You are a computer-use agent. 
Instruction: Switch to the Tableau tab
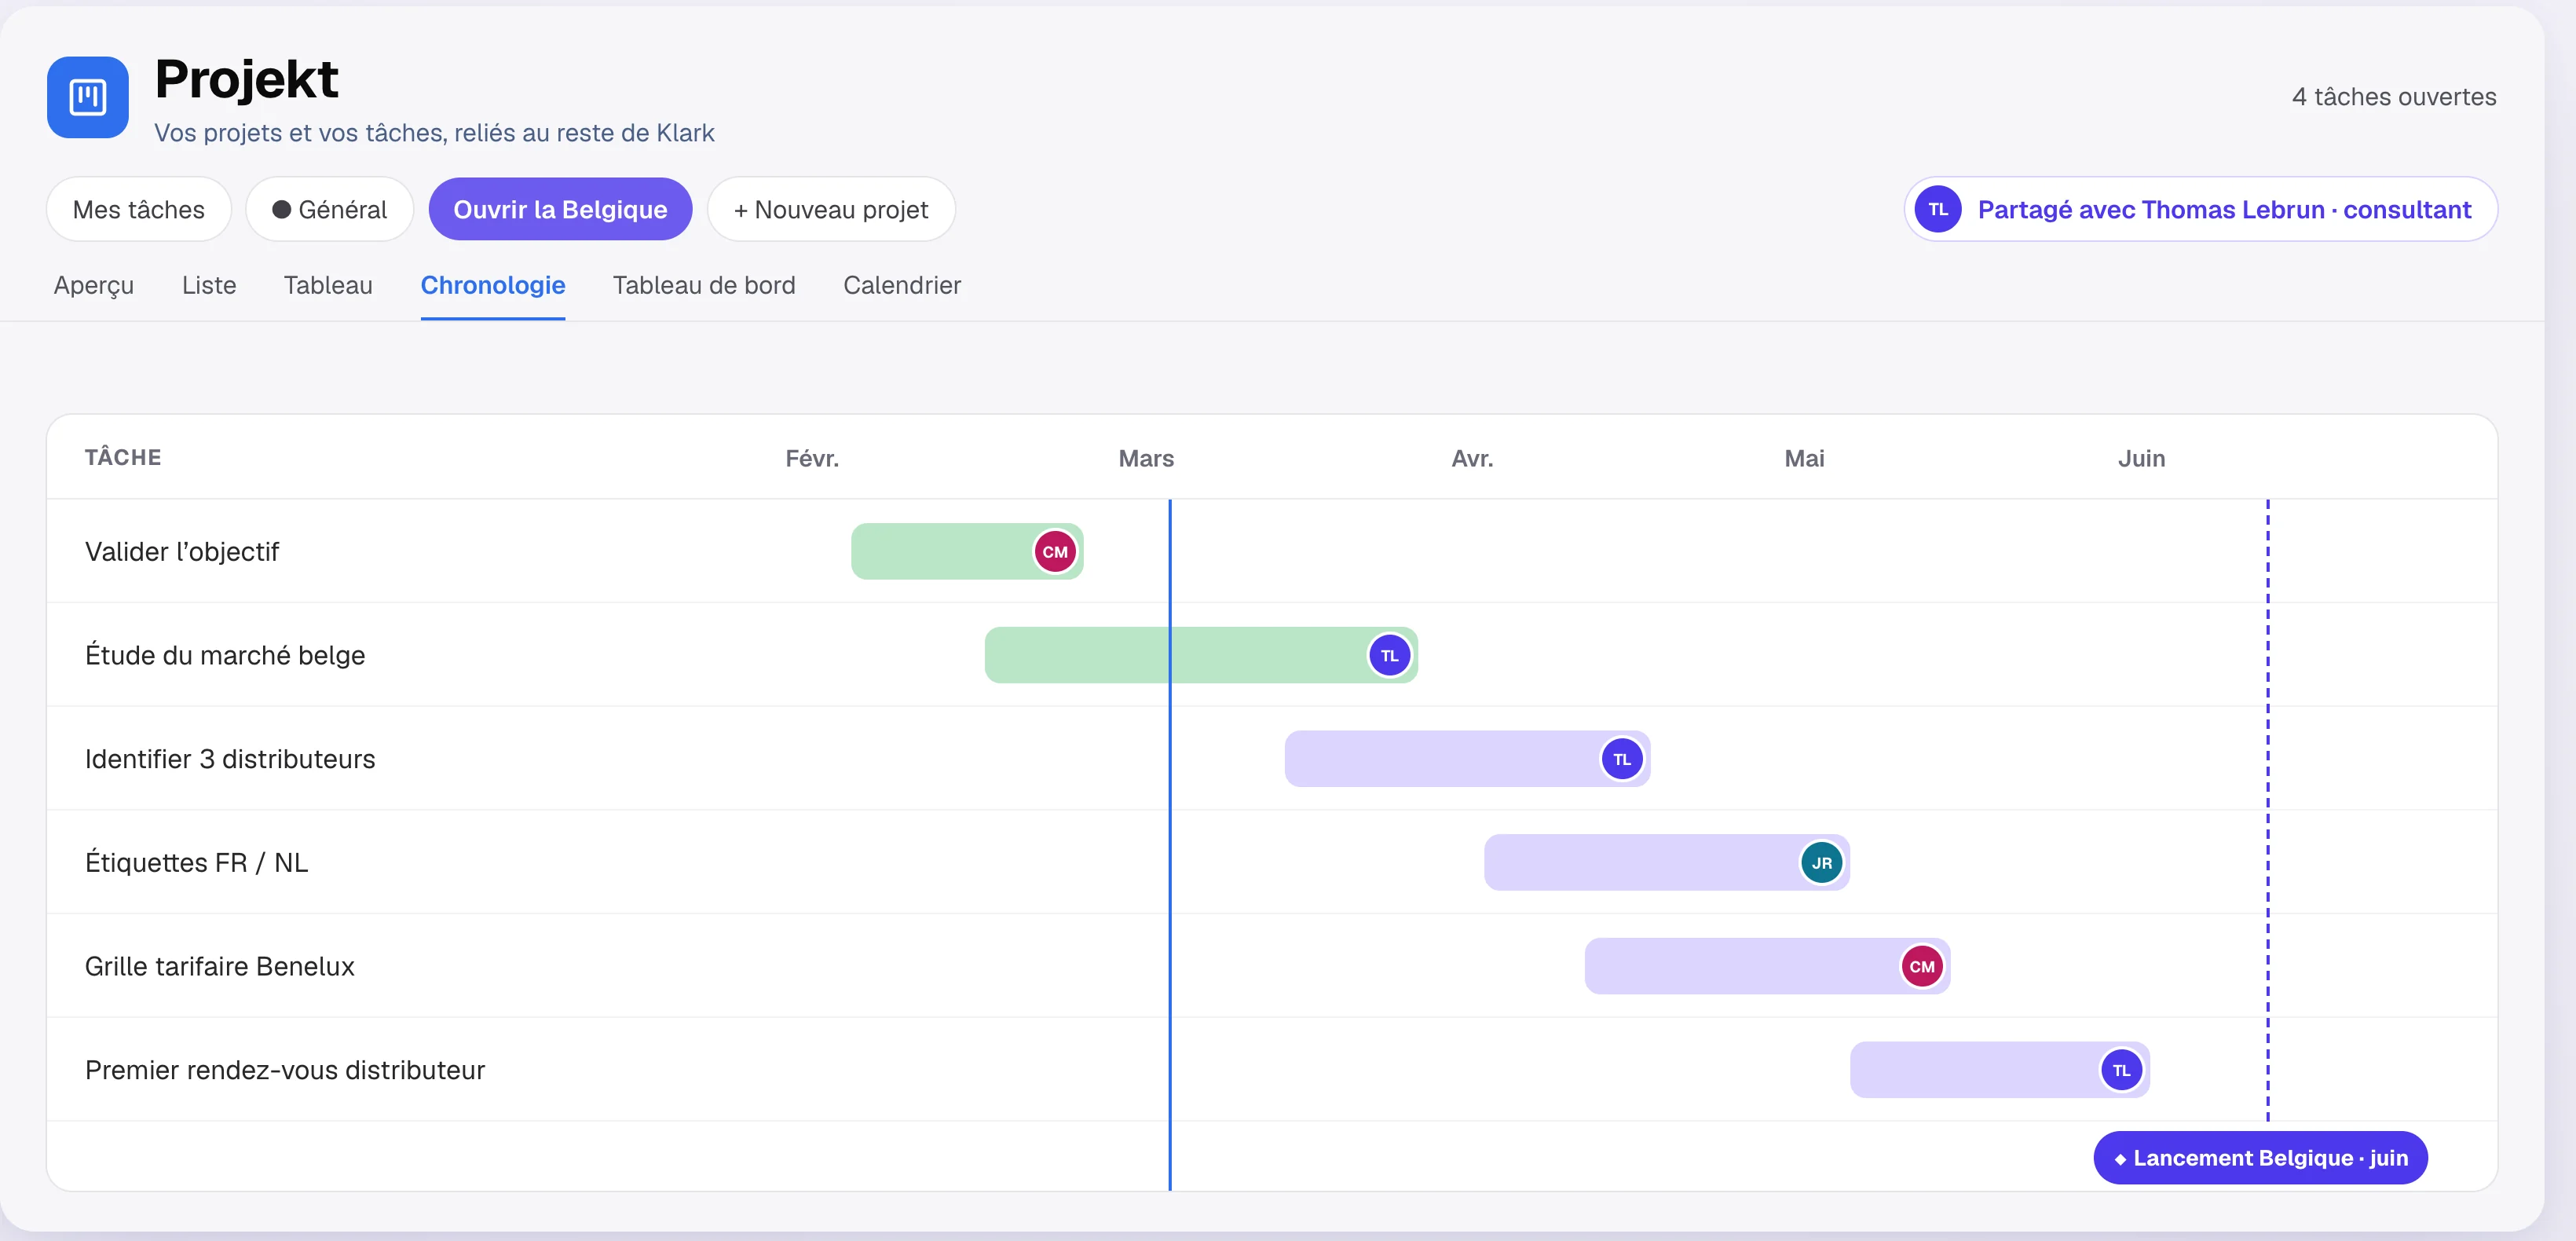(328, 285)
